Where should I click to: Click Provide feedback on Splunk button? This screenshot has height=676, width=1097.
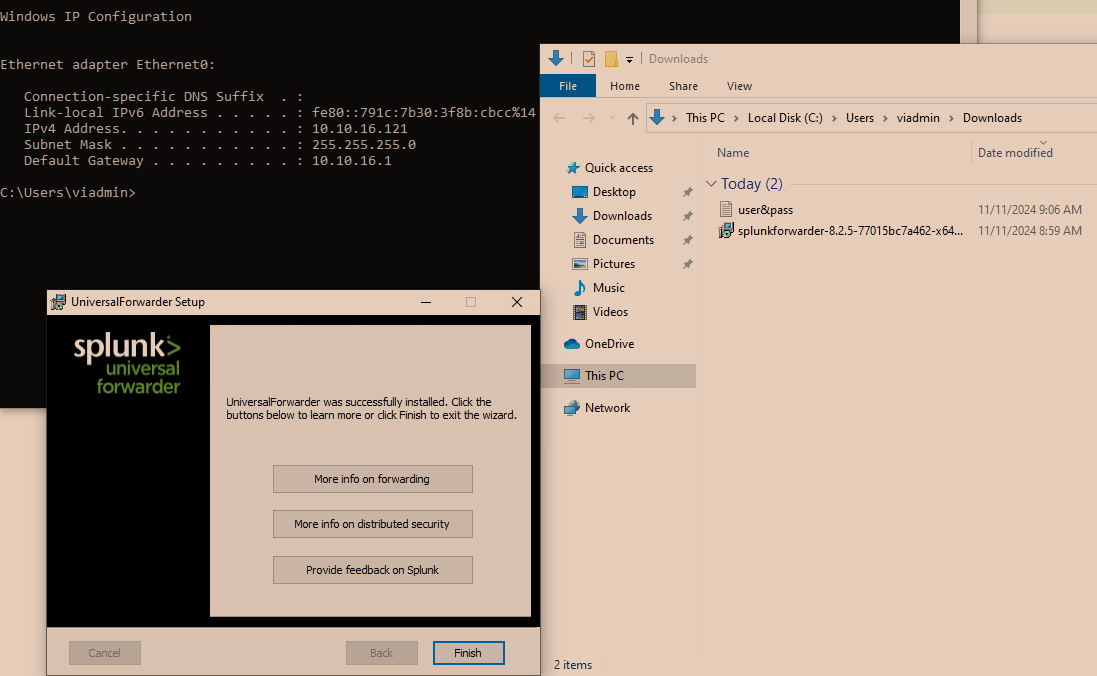[x=372, y=570]
